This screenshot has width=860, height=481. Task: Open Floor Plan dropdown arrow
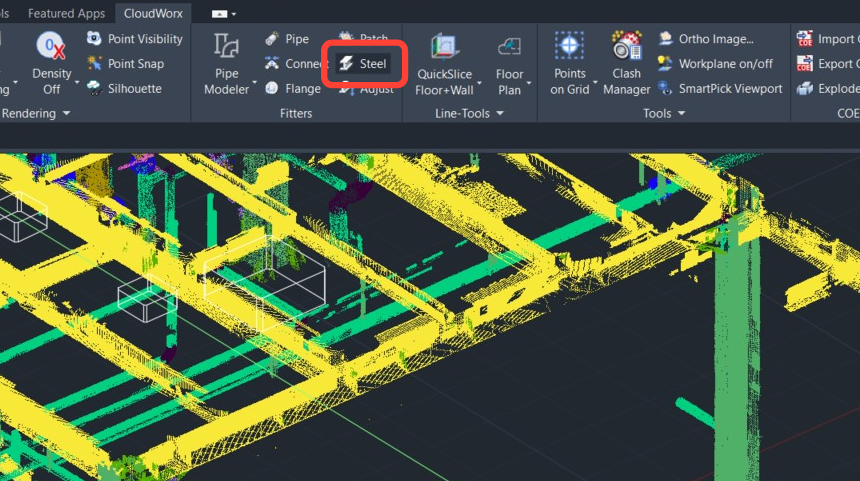[529, 83]
